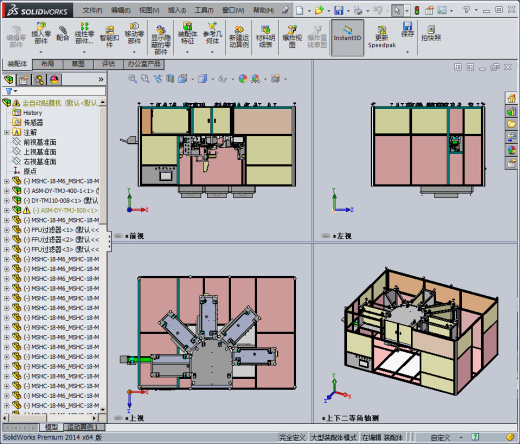Select the 传感器 (Sensors) tree item

tap(33, 123)
